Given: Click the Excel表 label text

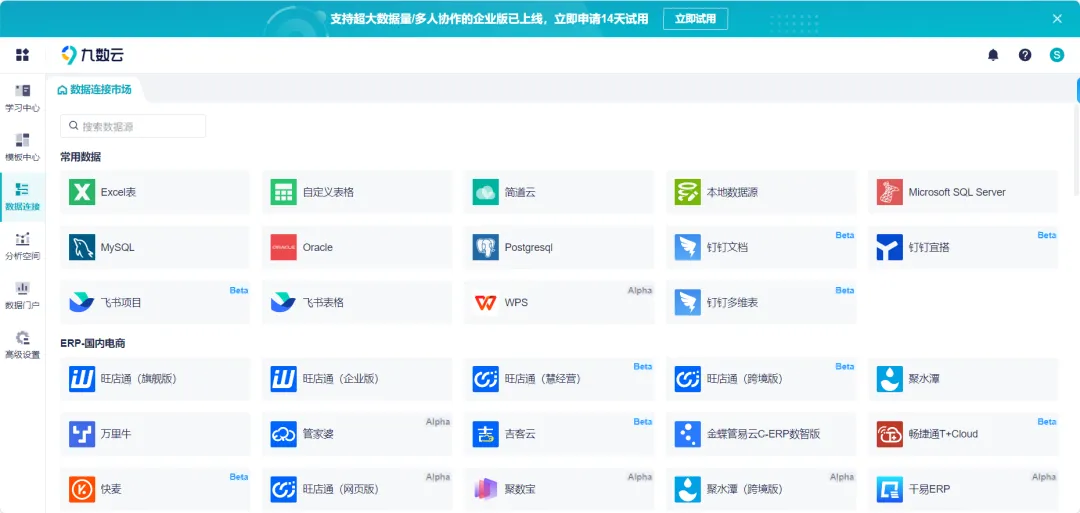Looking at the screenshot, I should [118, 192].
